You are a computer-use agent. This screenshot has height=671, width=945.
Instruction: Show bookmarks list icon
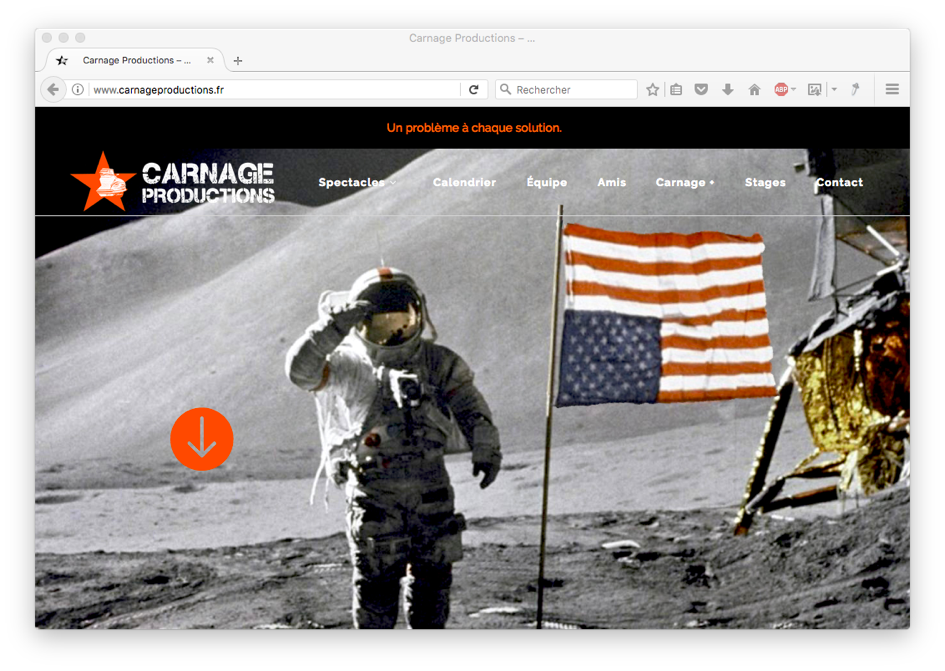point(676,90)
